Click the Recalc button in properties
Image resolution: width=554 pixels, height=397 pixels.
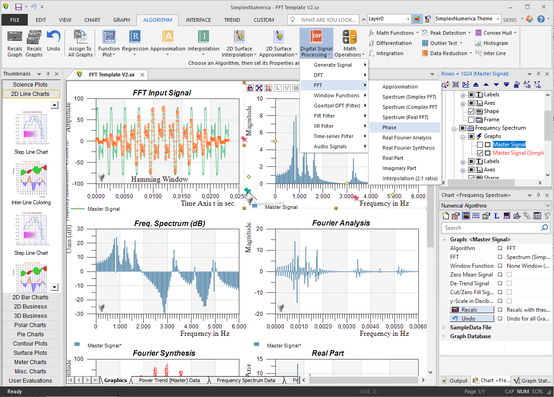click(472, 310)
